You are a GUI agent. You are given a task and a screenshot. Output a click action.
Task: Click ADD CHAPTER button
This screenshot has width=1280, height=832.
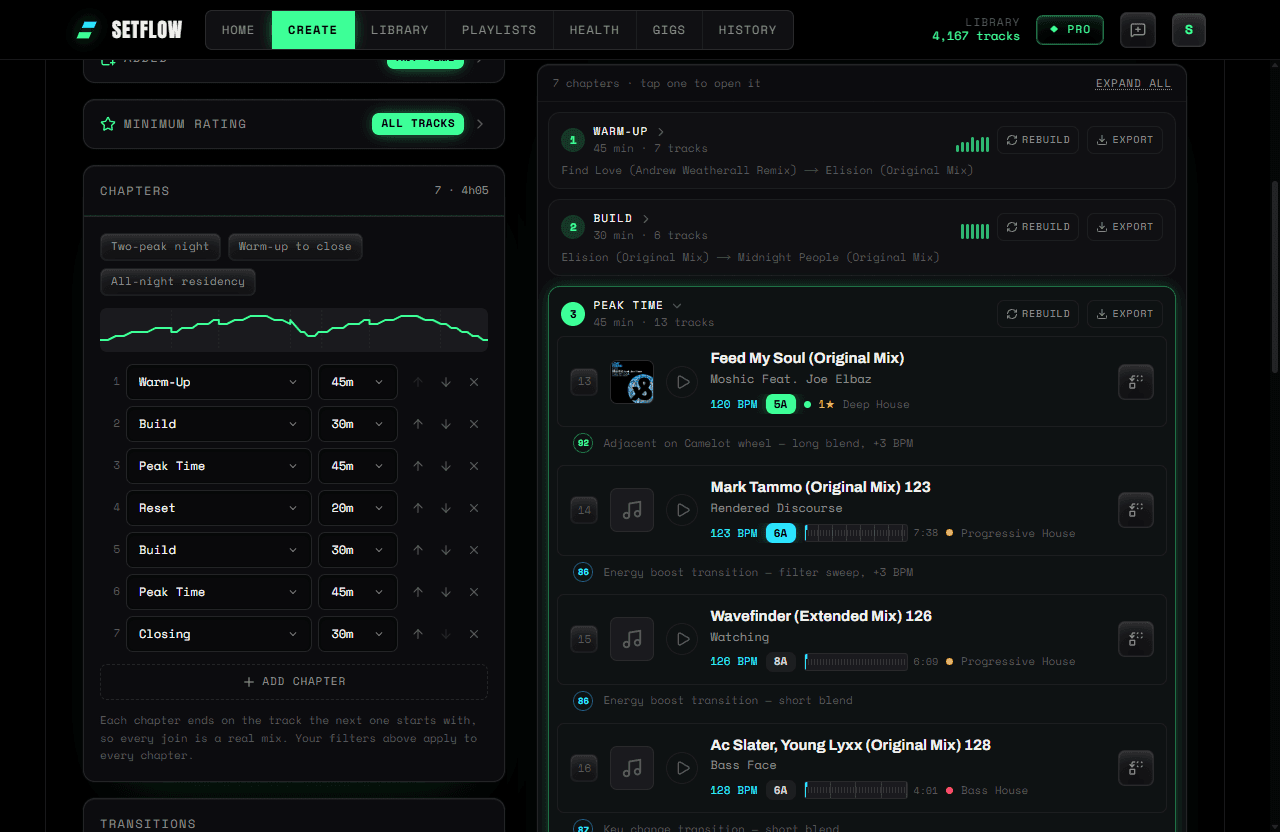[x=294, y=681]
